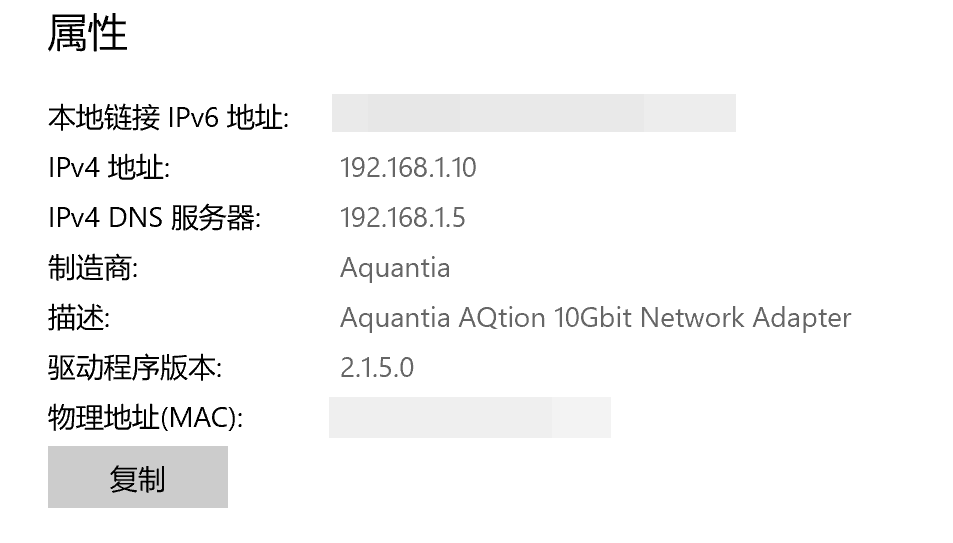Click the word Adapter in the description

pyautogui.click(x=802, y=318)
